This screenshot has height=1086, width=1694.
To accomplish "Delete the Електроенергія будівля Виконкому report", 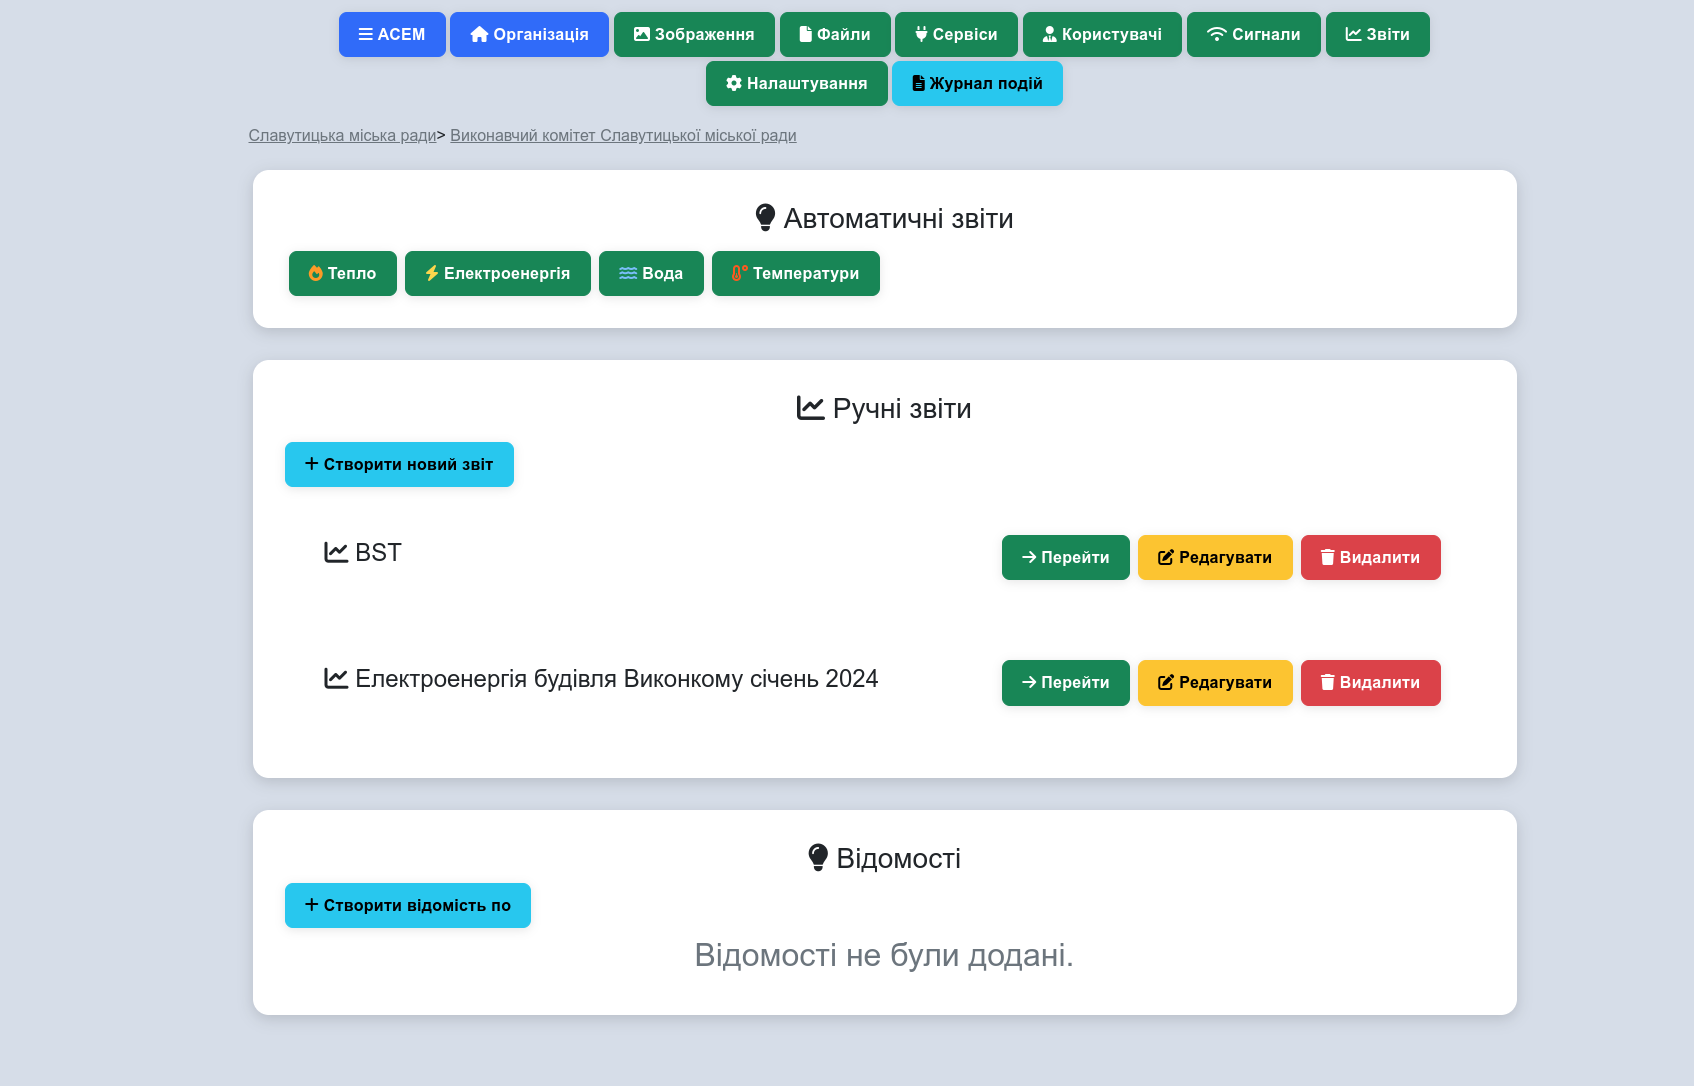I will pyautogui.click(x=1370, y=682).
